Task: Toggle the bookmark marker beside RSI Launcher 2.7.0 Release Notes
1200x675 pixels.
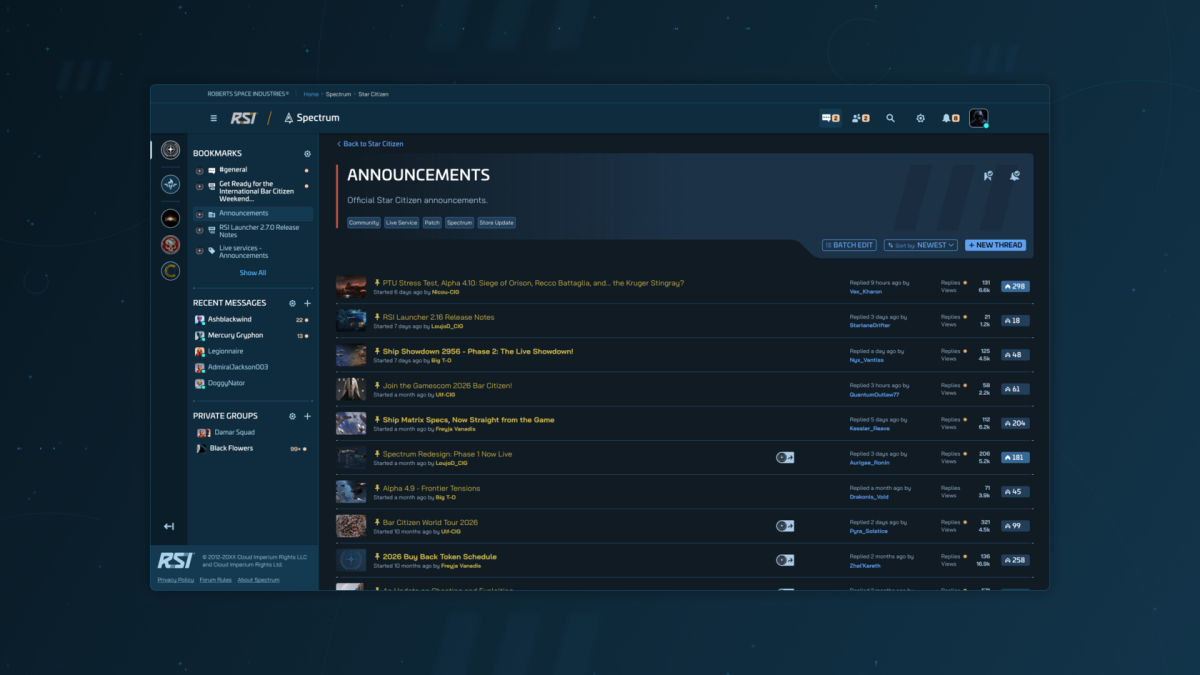Action: [200, 229]
